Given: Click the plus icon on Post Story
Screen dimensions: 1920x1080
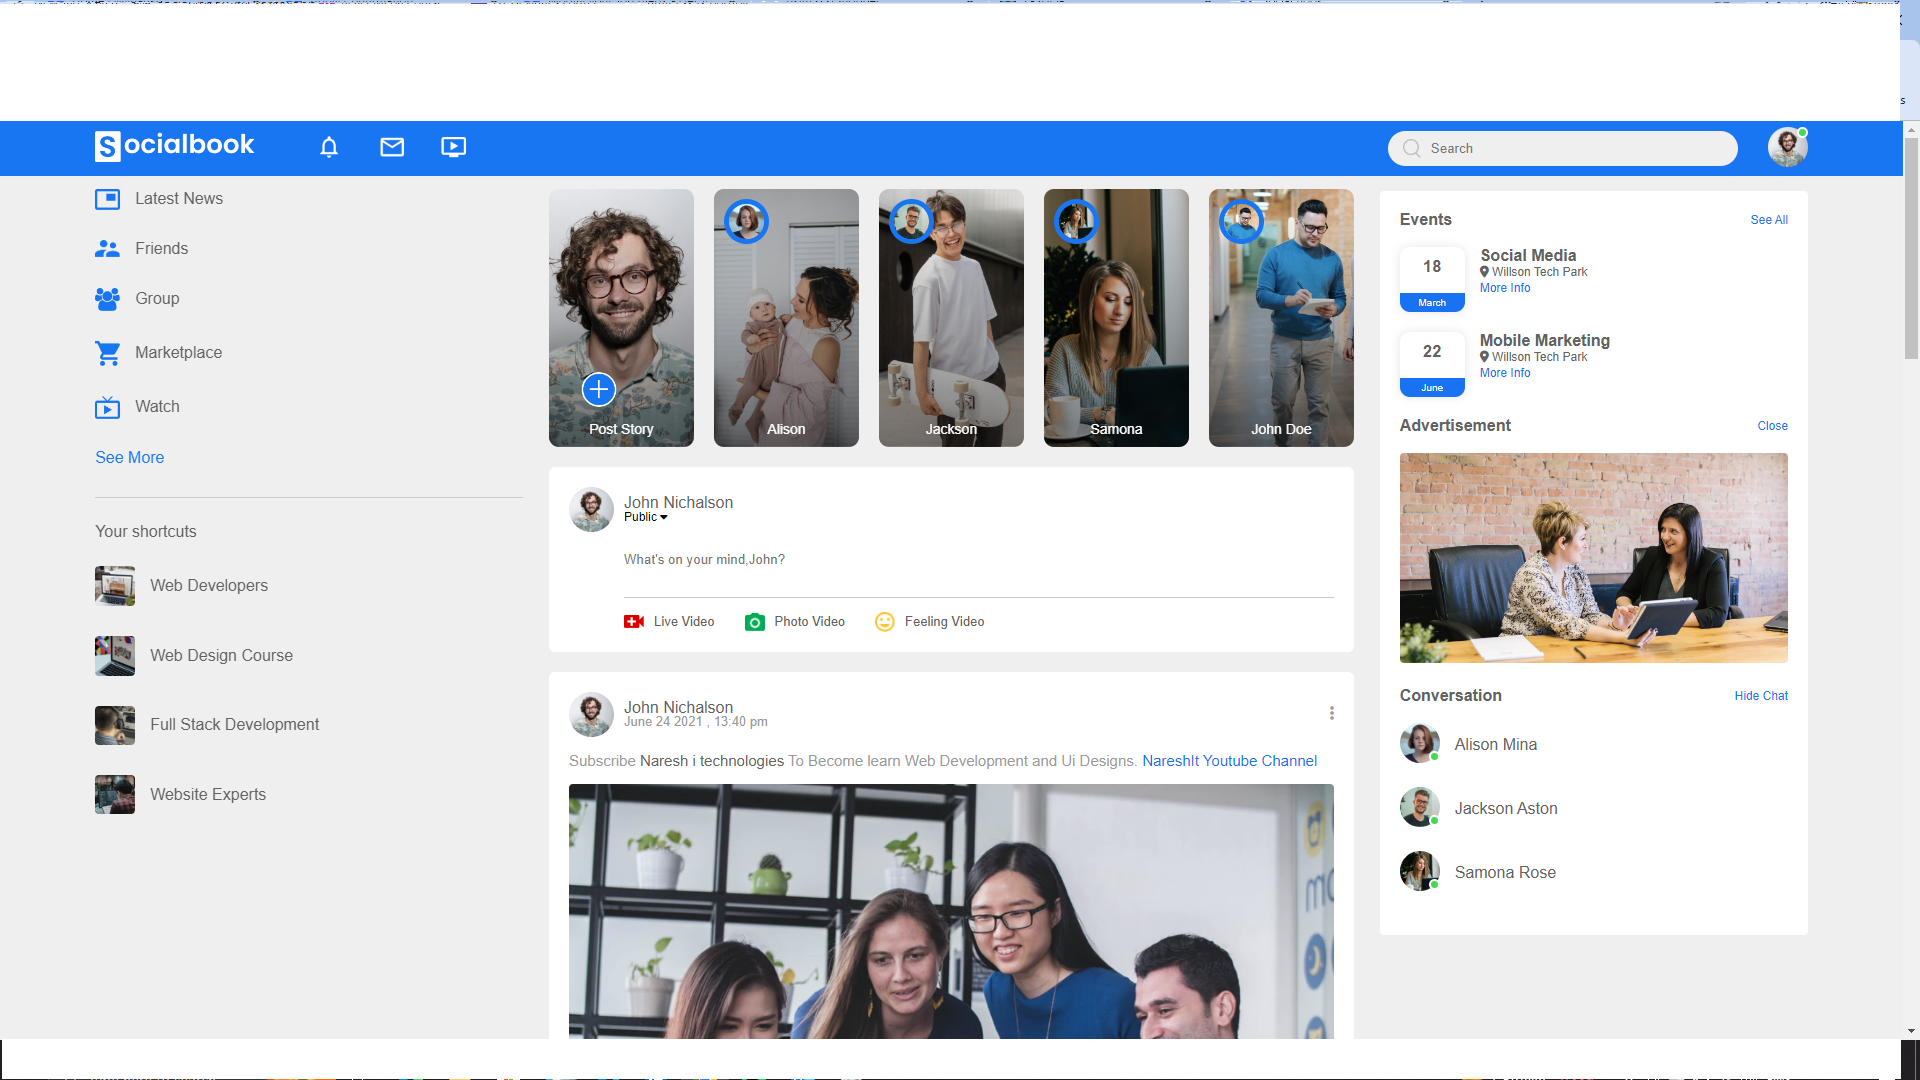Looking at the screenshot, I should click(x=598, y=389).
